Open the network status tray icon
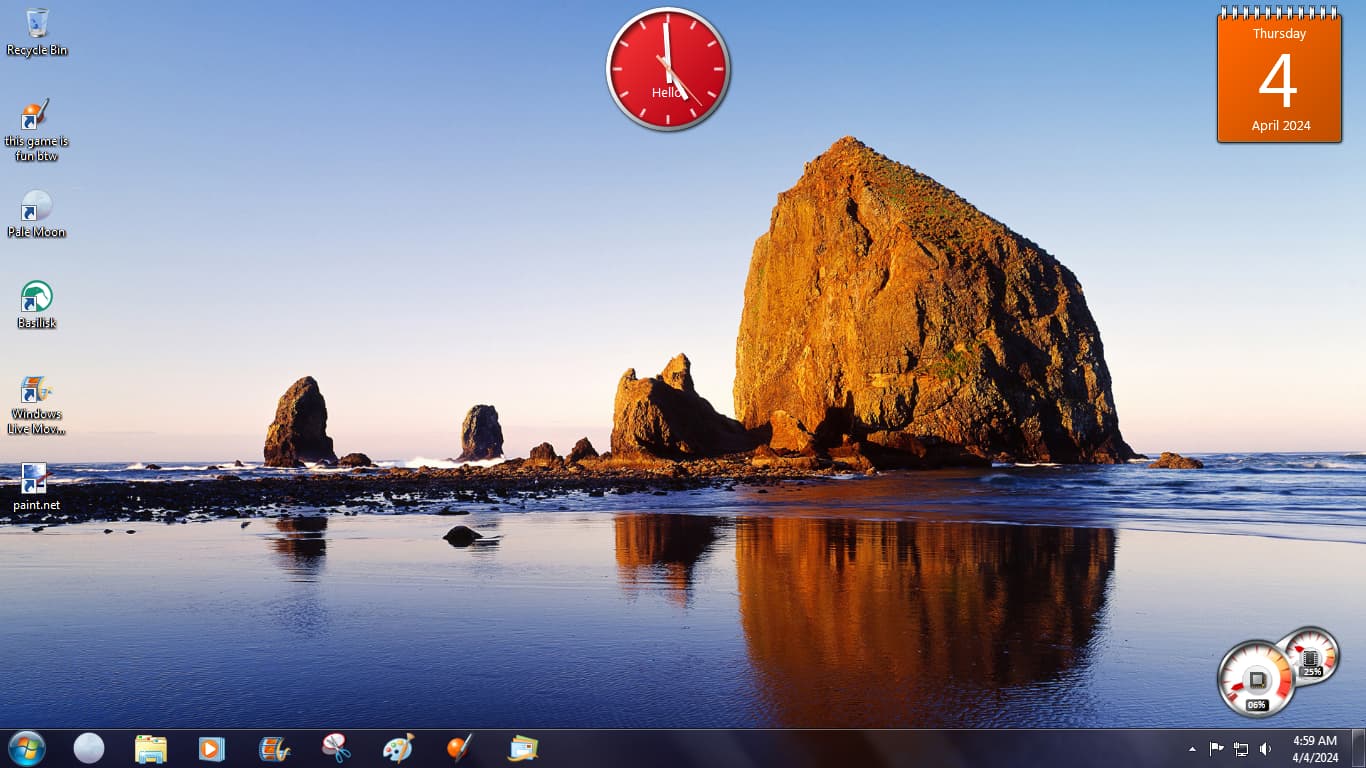 1241,749
